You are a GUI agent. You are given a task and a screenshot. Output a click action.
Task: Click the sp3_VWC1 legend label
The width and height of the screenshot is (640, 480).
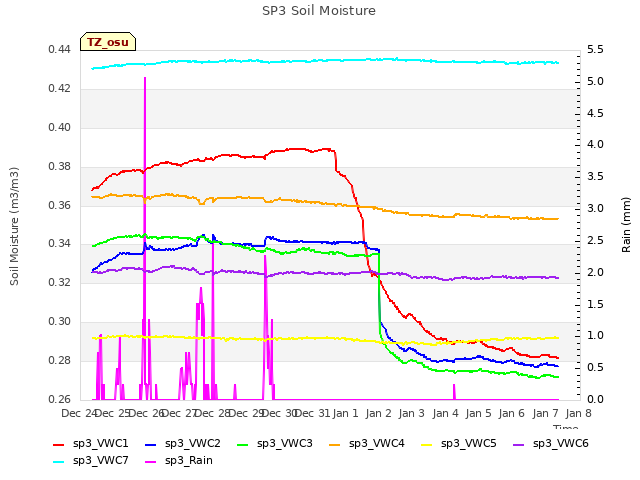(x=100, y=444)
